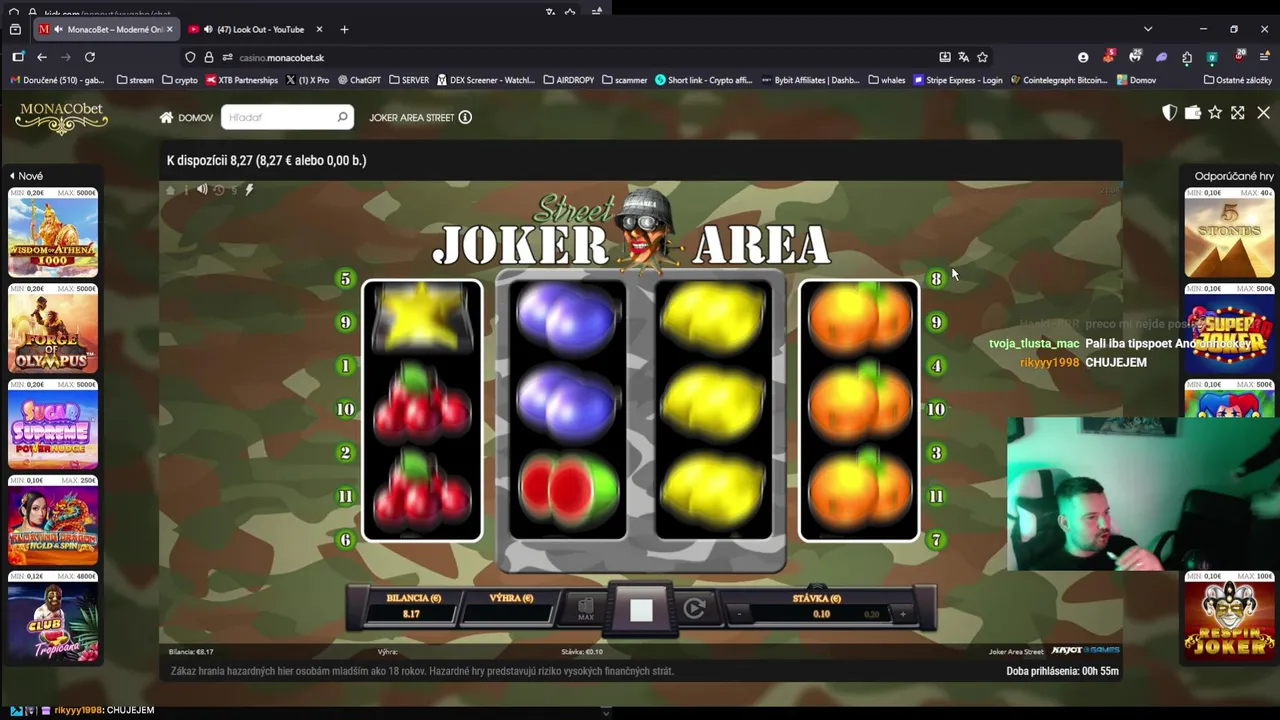Click the translate page icon
1280x720 pixels.
tap(963, 57)
